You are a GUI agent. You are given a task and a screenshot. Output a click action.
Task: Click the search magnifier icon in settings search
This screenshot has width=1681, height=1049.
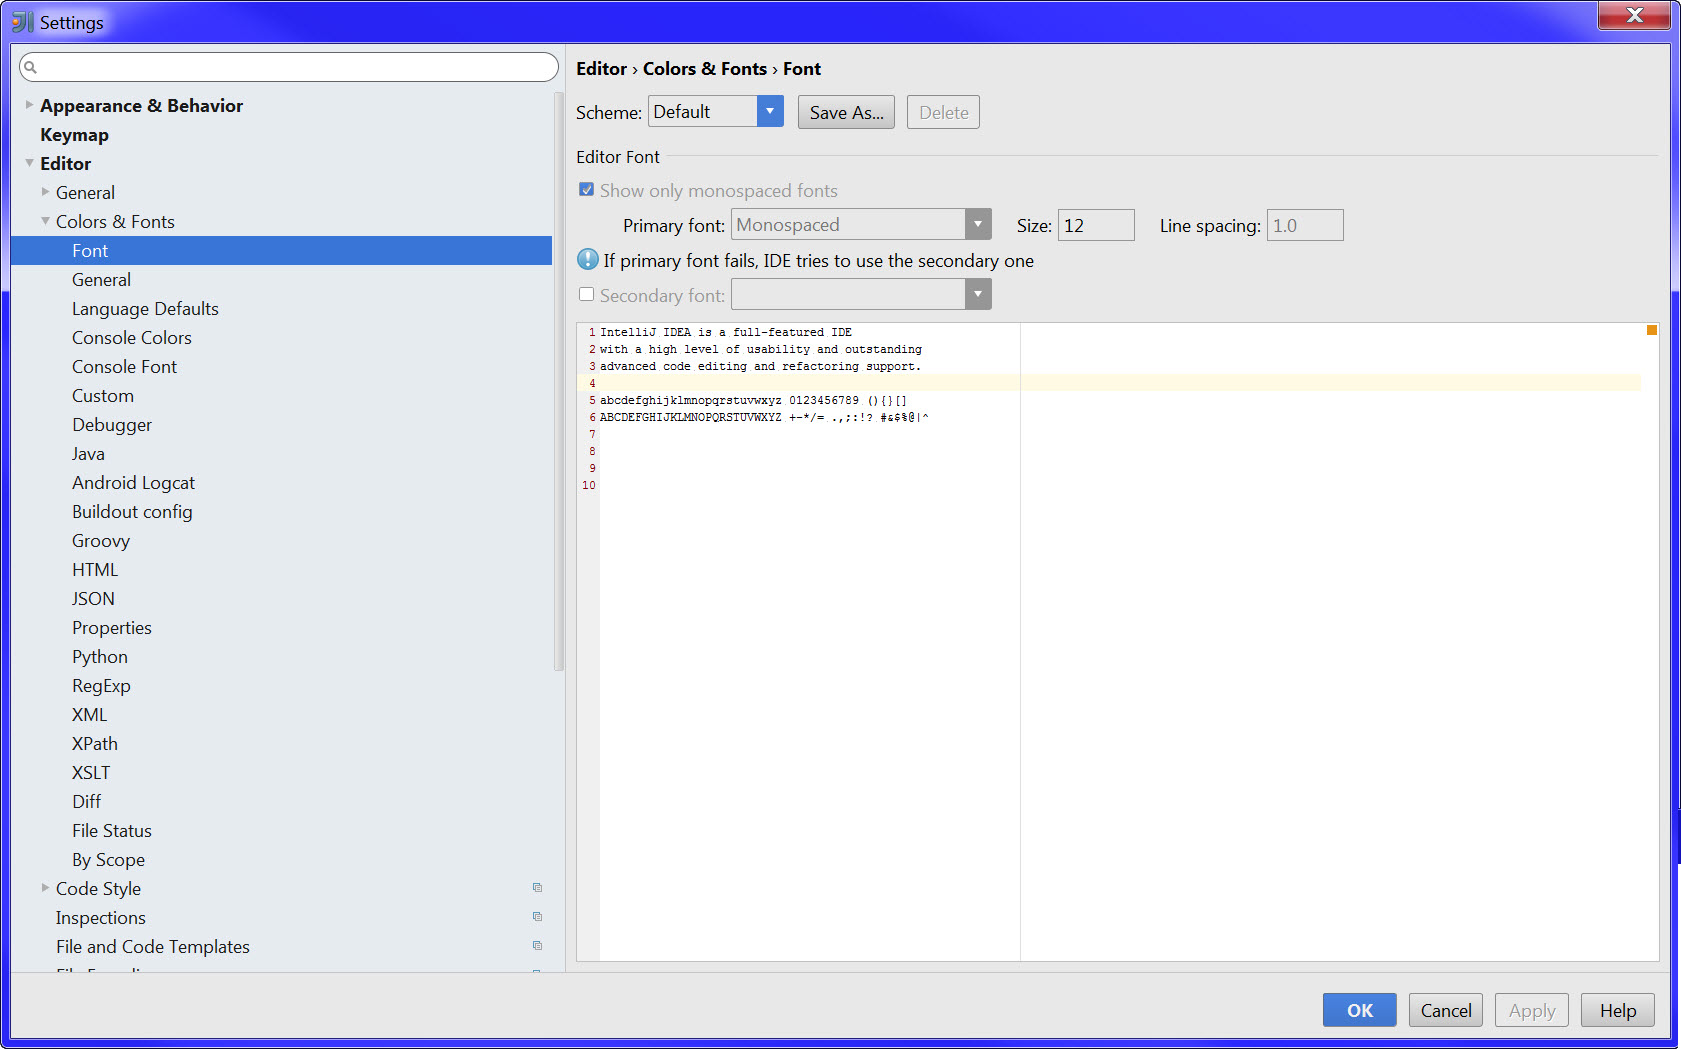(30, 67)
